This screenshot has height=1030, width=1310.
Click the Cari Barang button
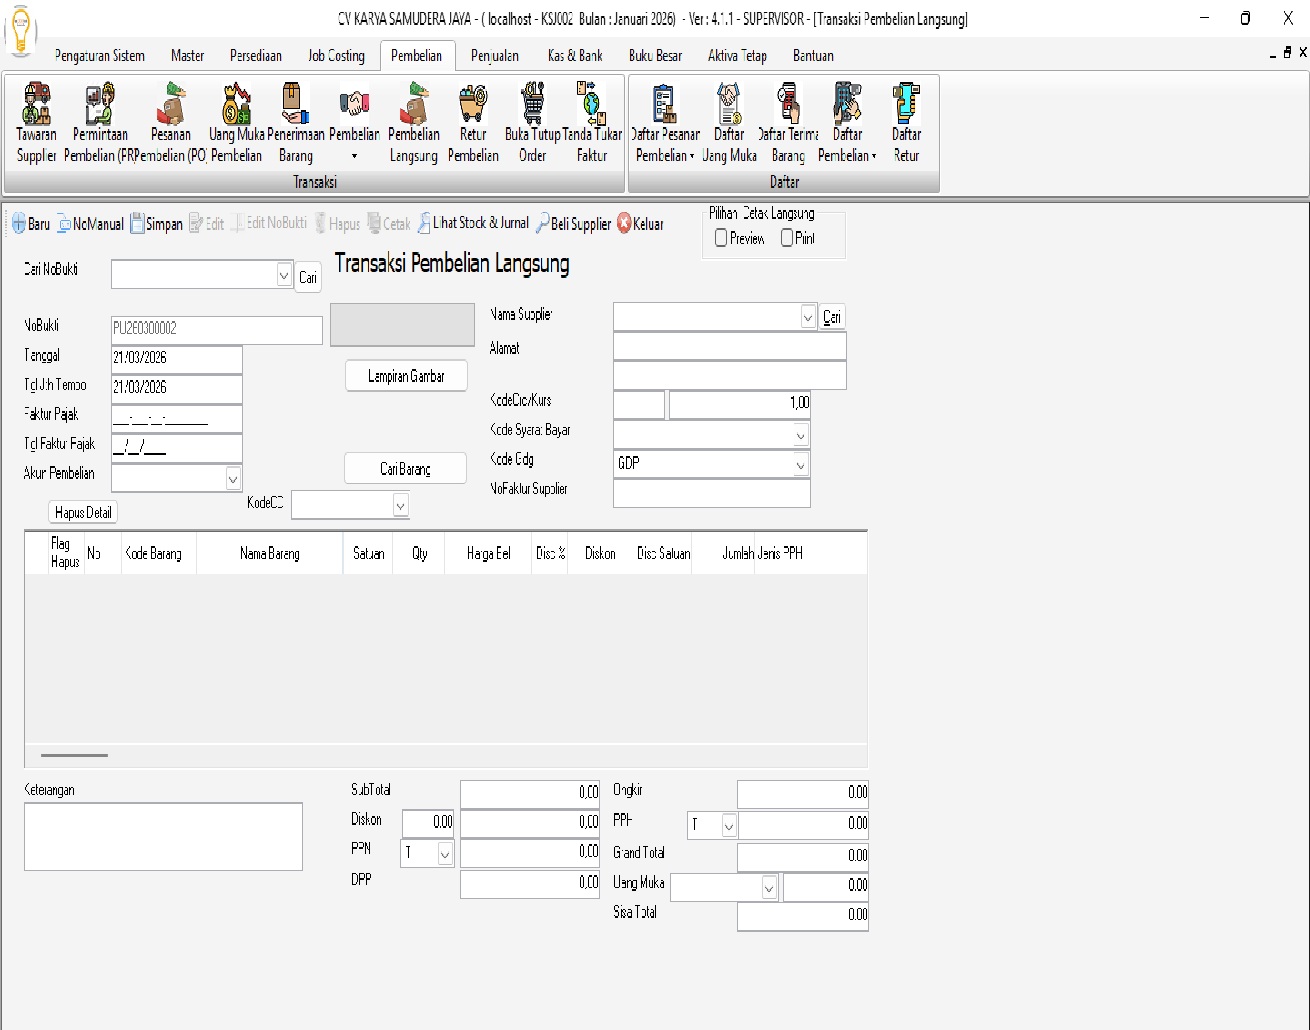405,469
